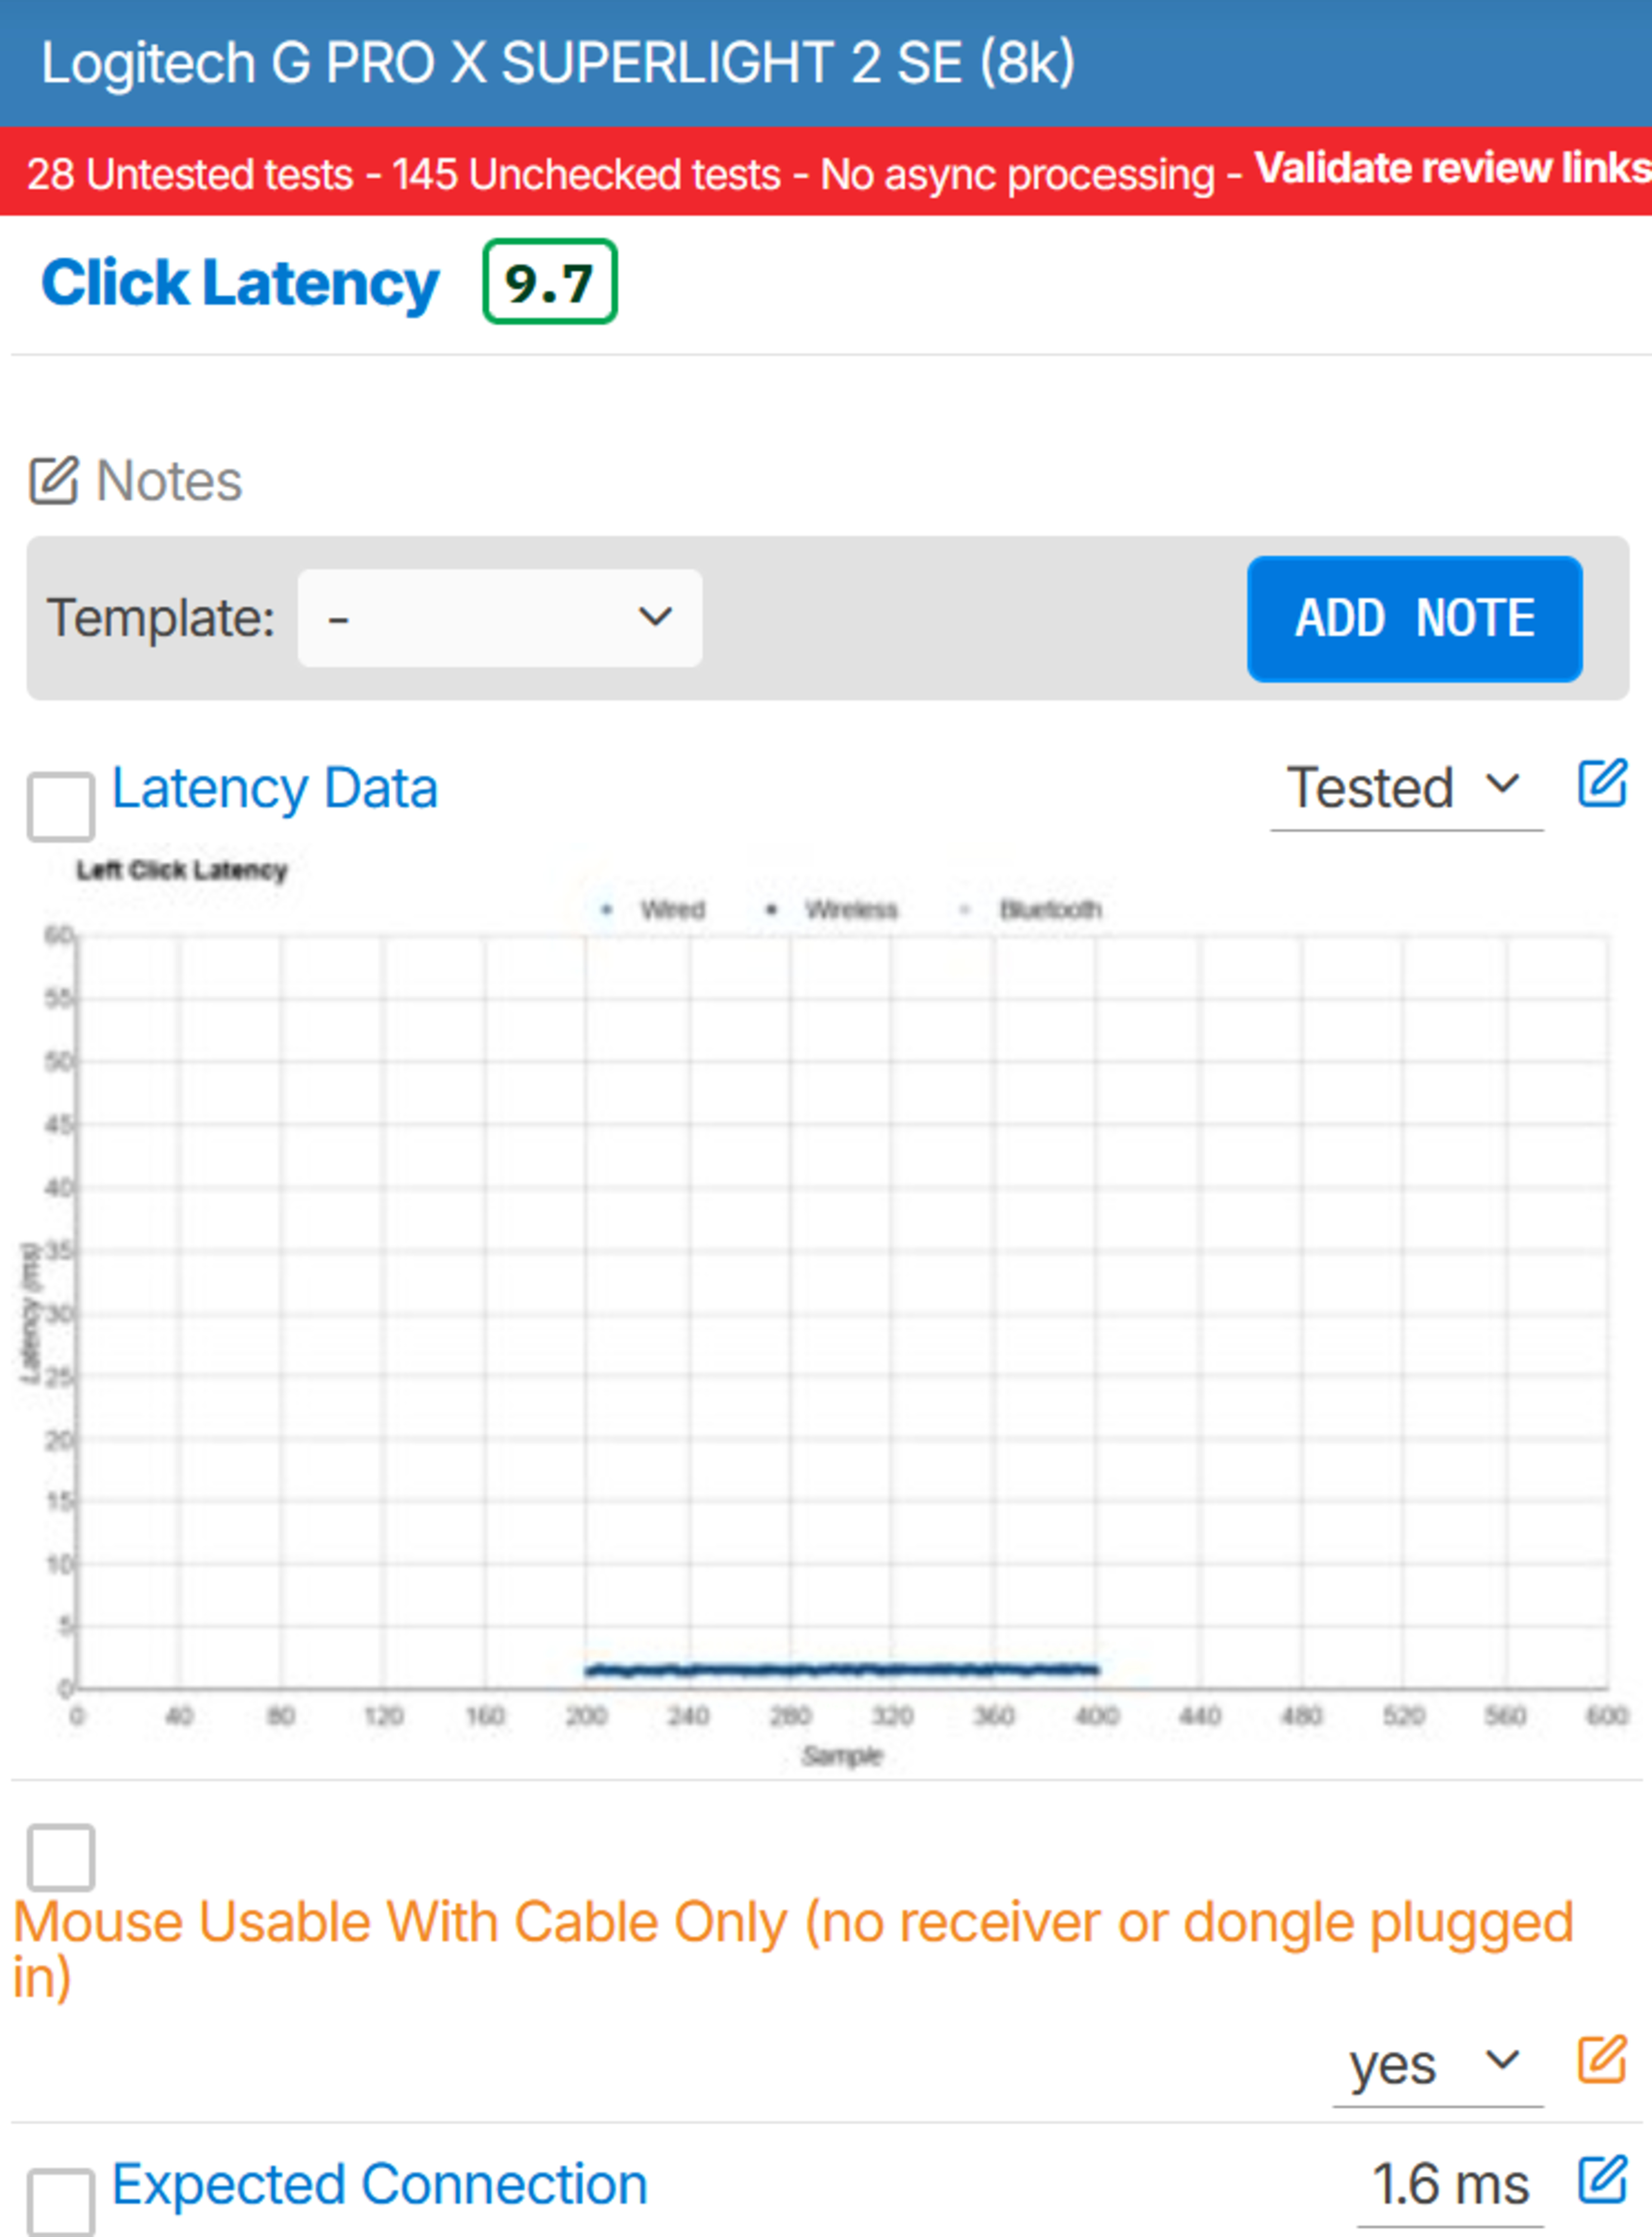
Task: Click edit icon beside Latency Data status
Action: click(1602, 783)
